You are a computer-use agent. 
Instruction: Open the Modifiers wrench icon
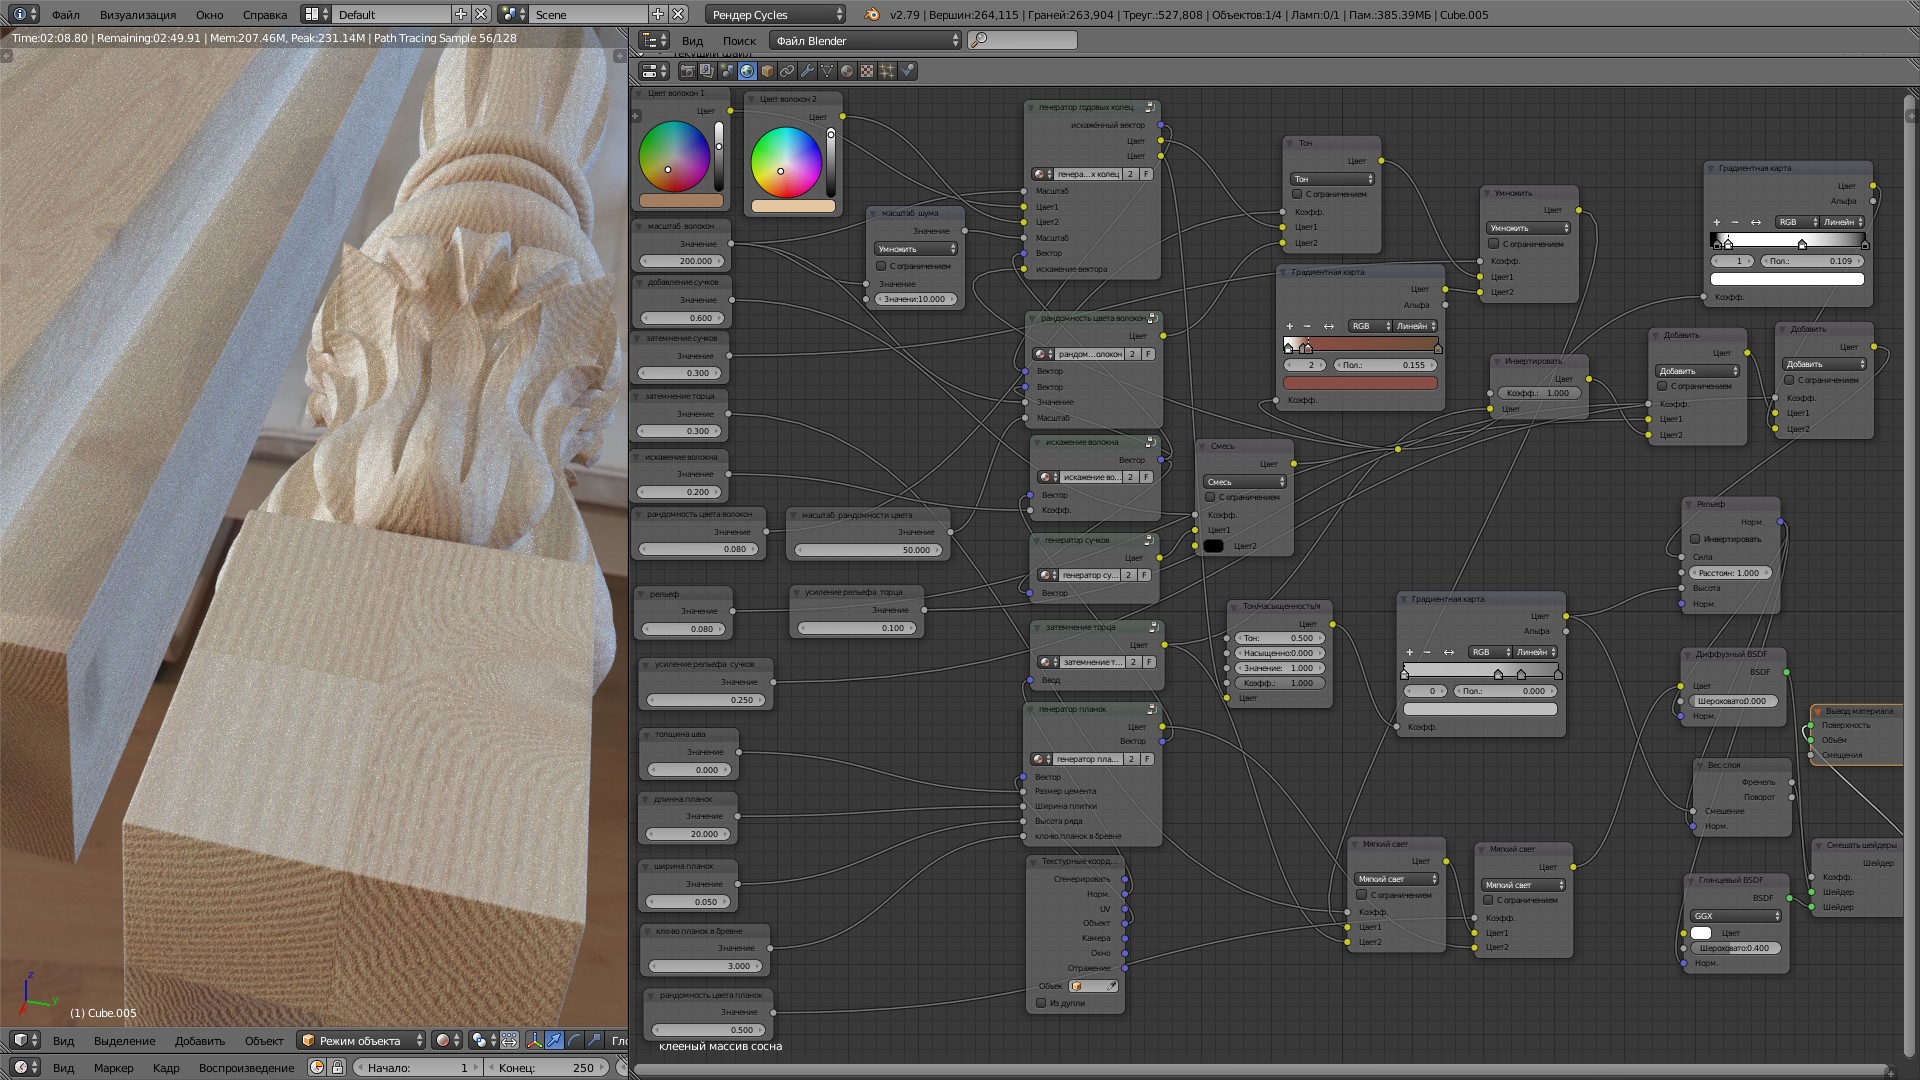click(x=807, y=71)
